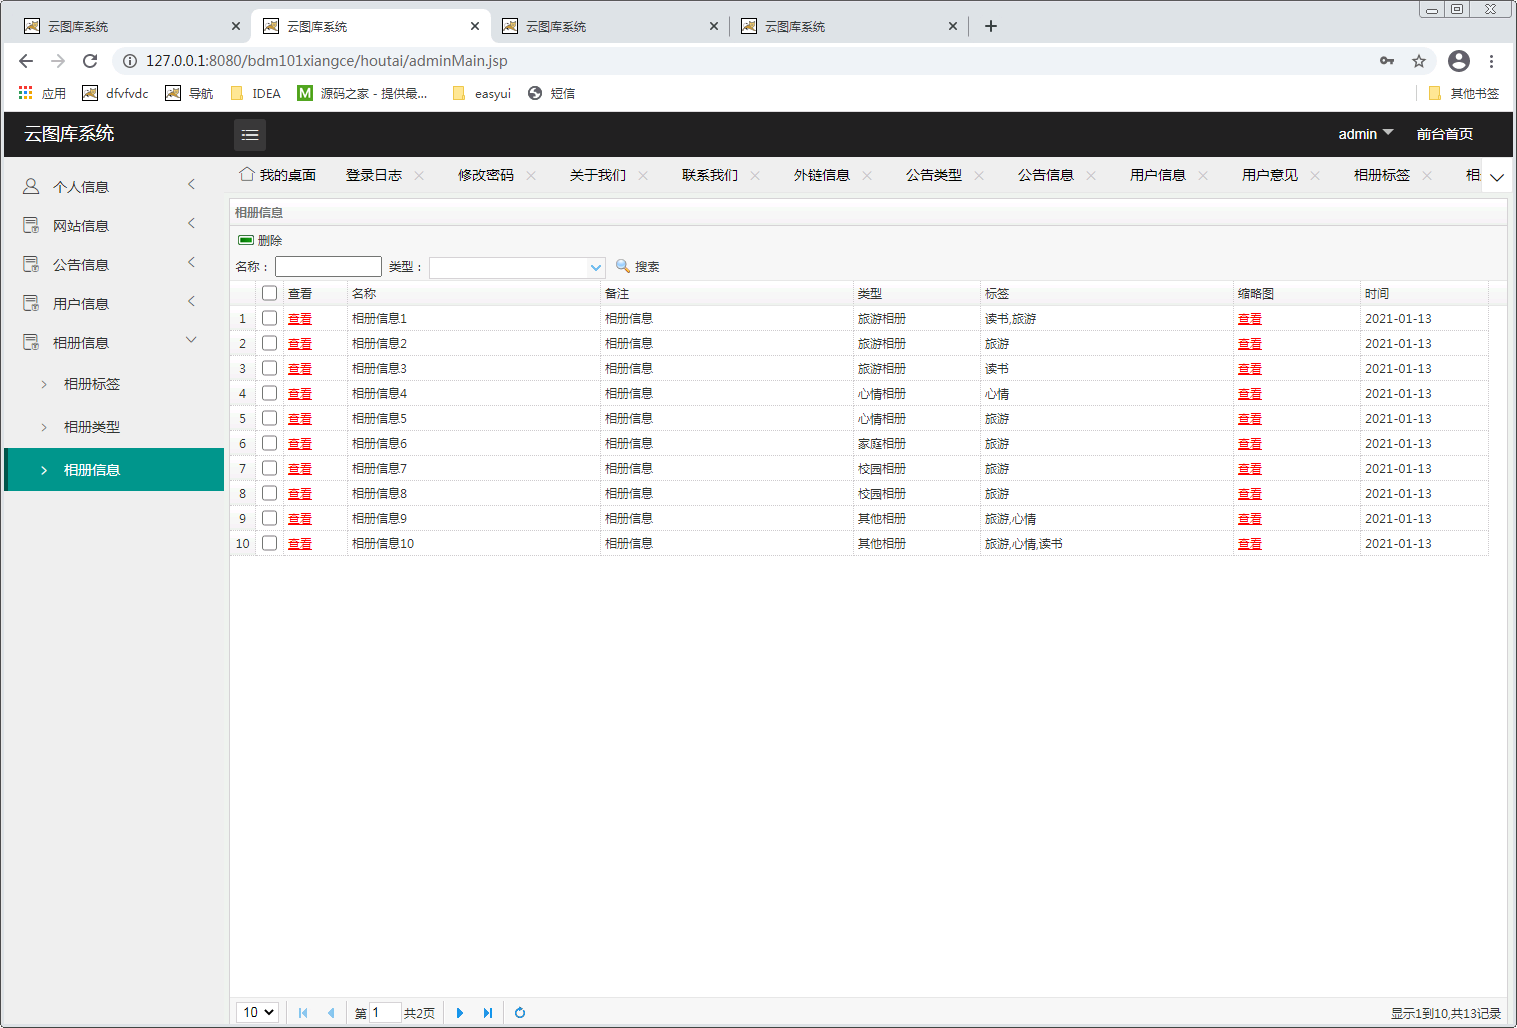1517x1028 pixels.
Task: Check the checkbox for 相册信息1 row
Action: click(x=269, y=318)
